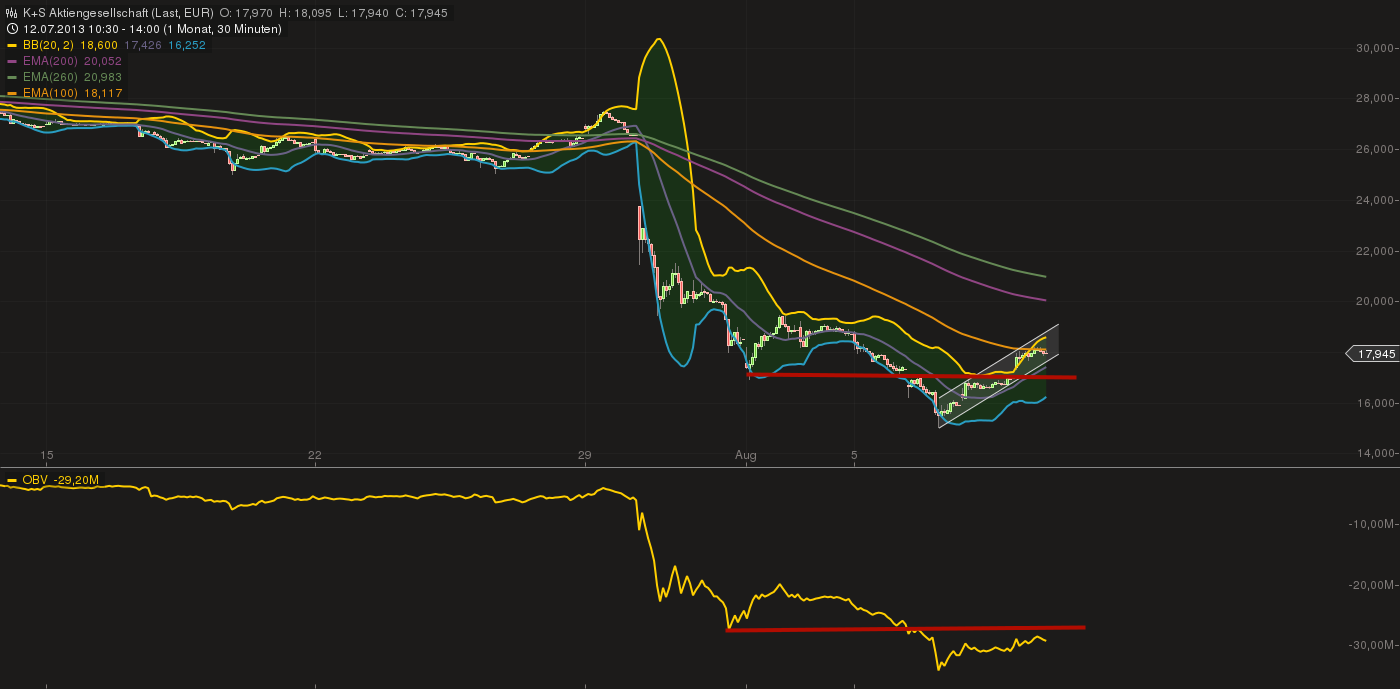Click the 14,000 price axis label
The height and width of the screenshot is (689, 1400).
(x=1375, y=454)
